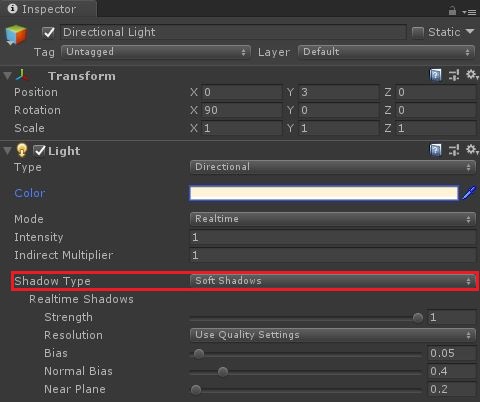This screenshot has width=480, height=402.
Task: Enable the Static checkbox
Action: 418,32
